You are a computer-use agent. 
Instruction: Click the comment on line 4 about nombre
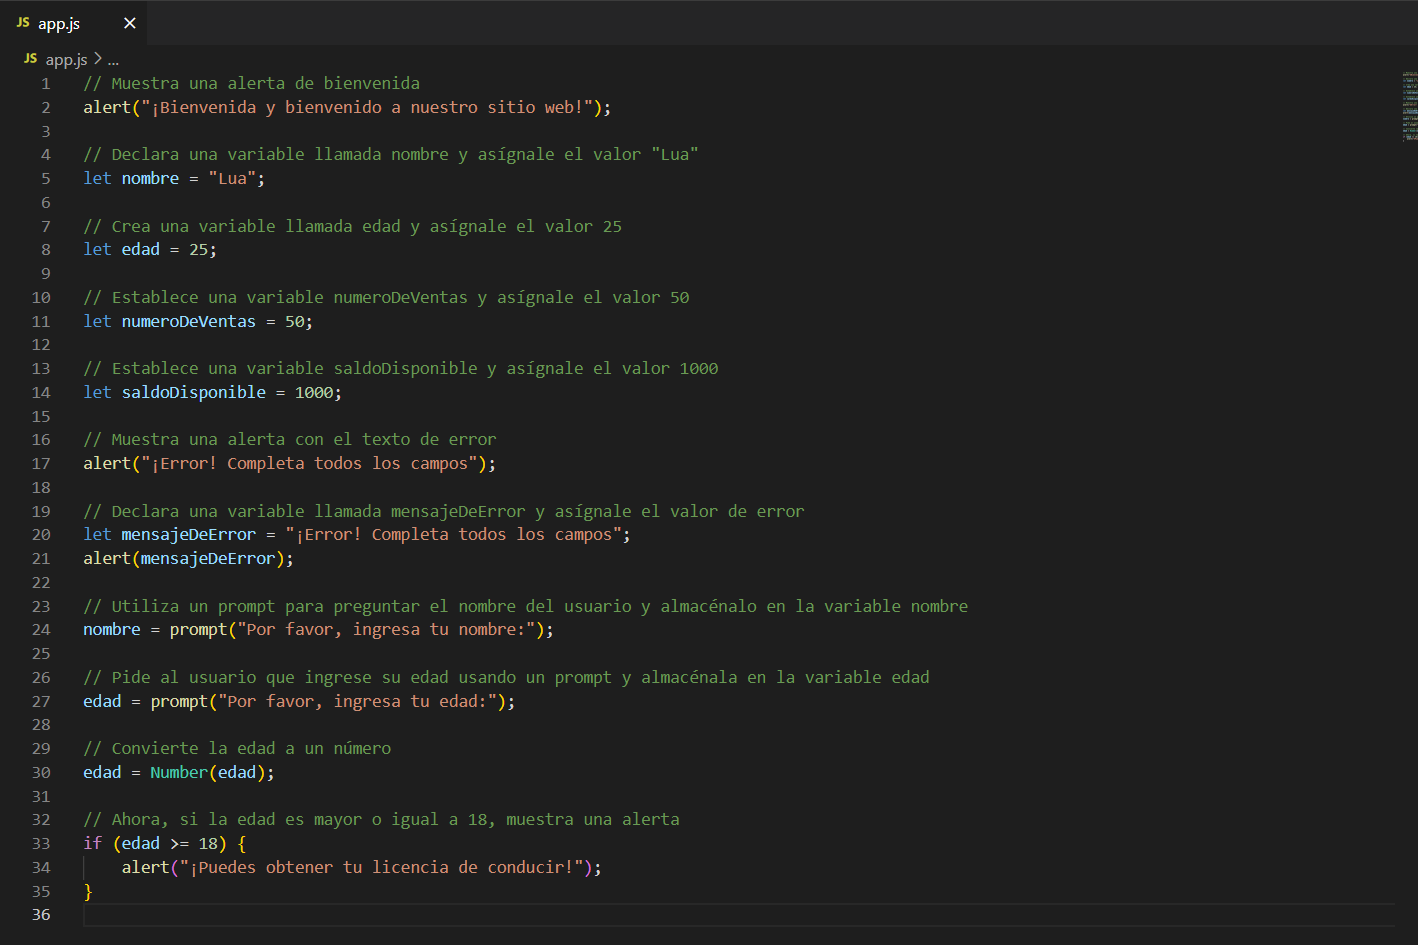(391, 154)
